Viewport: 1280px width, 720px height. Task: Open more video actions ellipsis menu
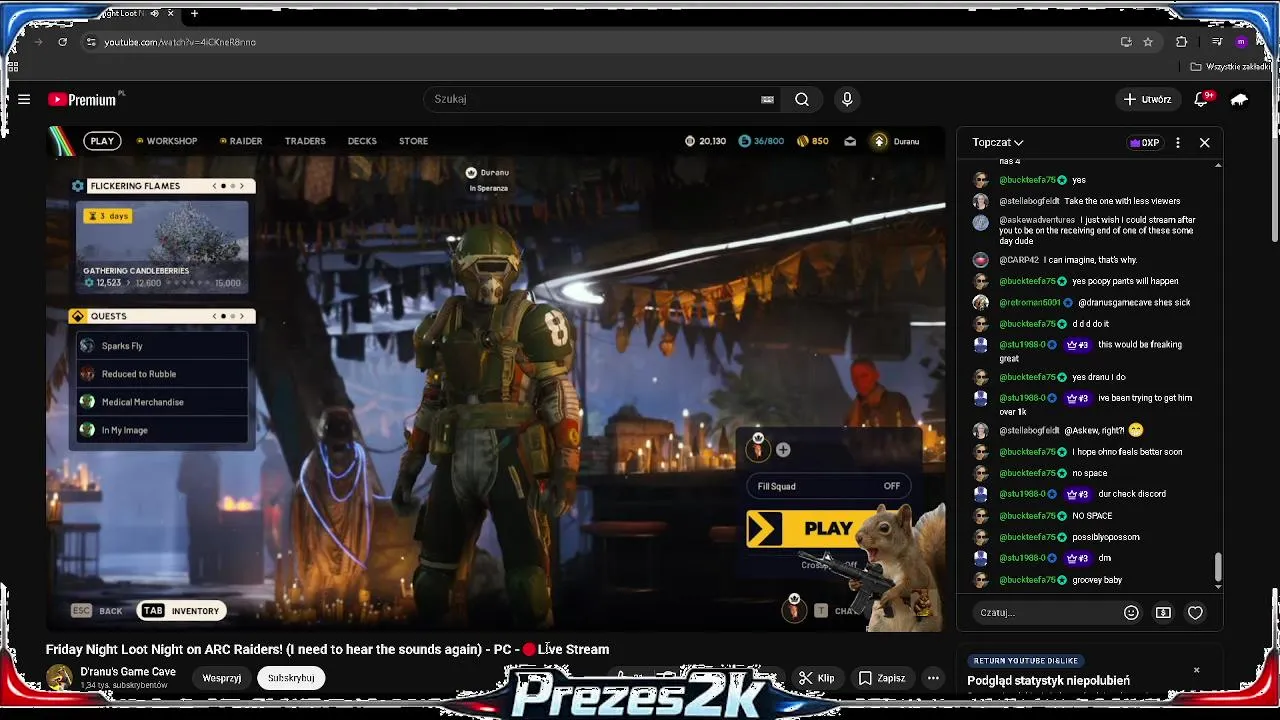click(933, 678)
